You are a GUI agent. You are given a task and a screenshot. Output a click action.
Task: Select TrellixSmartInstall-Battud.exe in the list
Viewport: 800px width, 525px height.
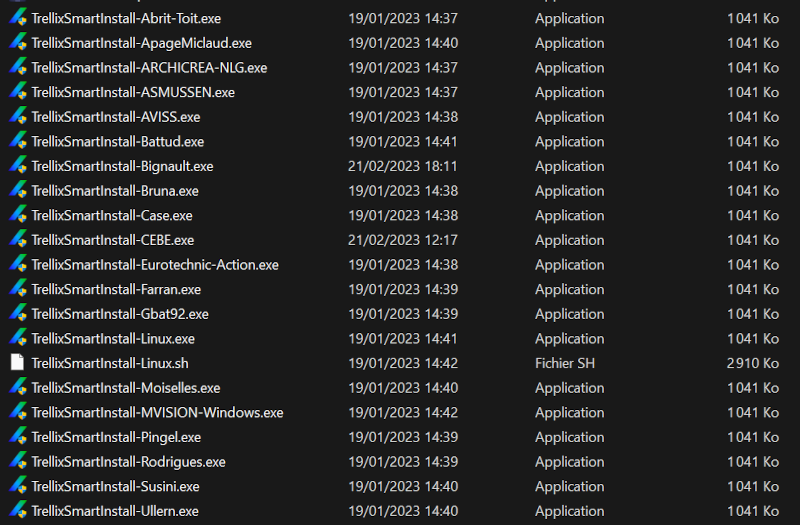pos(117,142)
